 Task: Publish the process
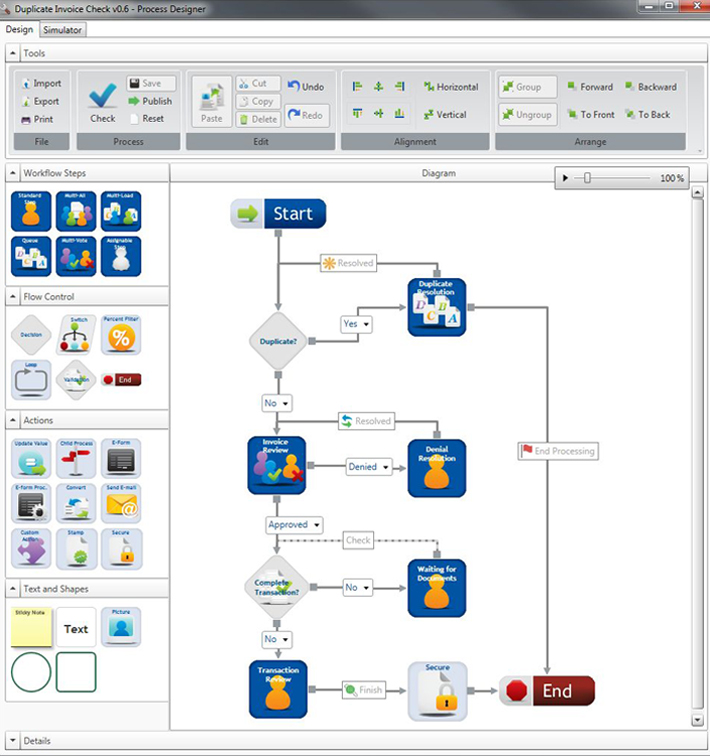[x=150, y=101]
